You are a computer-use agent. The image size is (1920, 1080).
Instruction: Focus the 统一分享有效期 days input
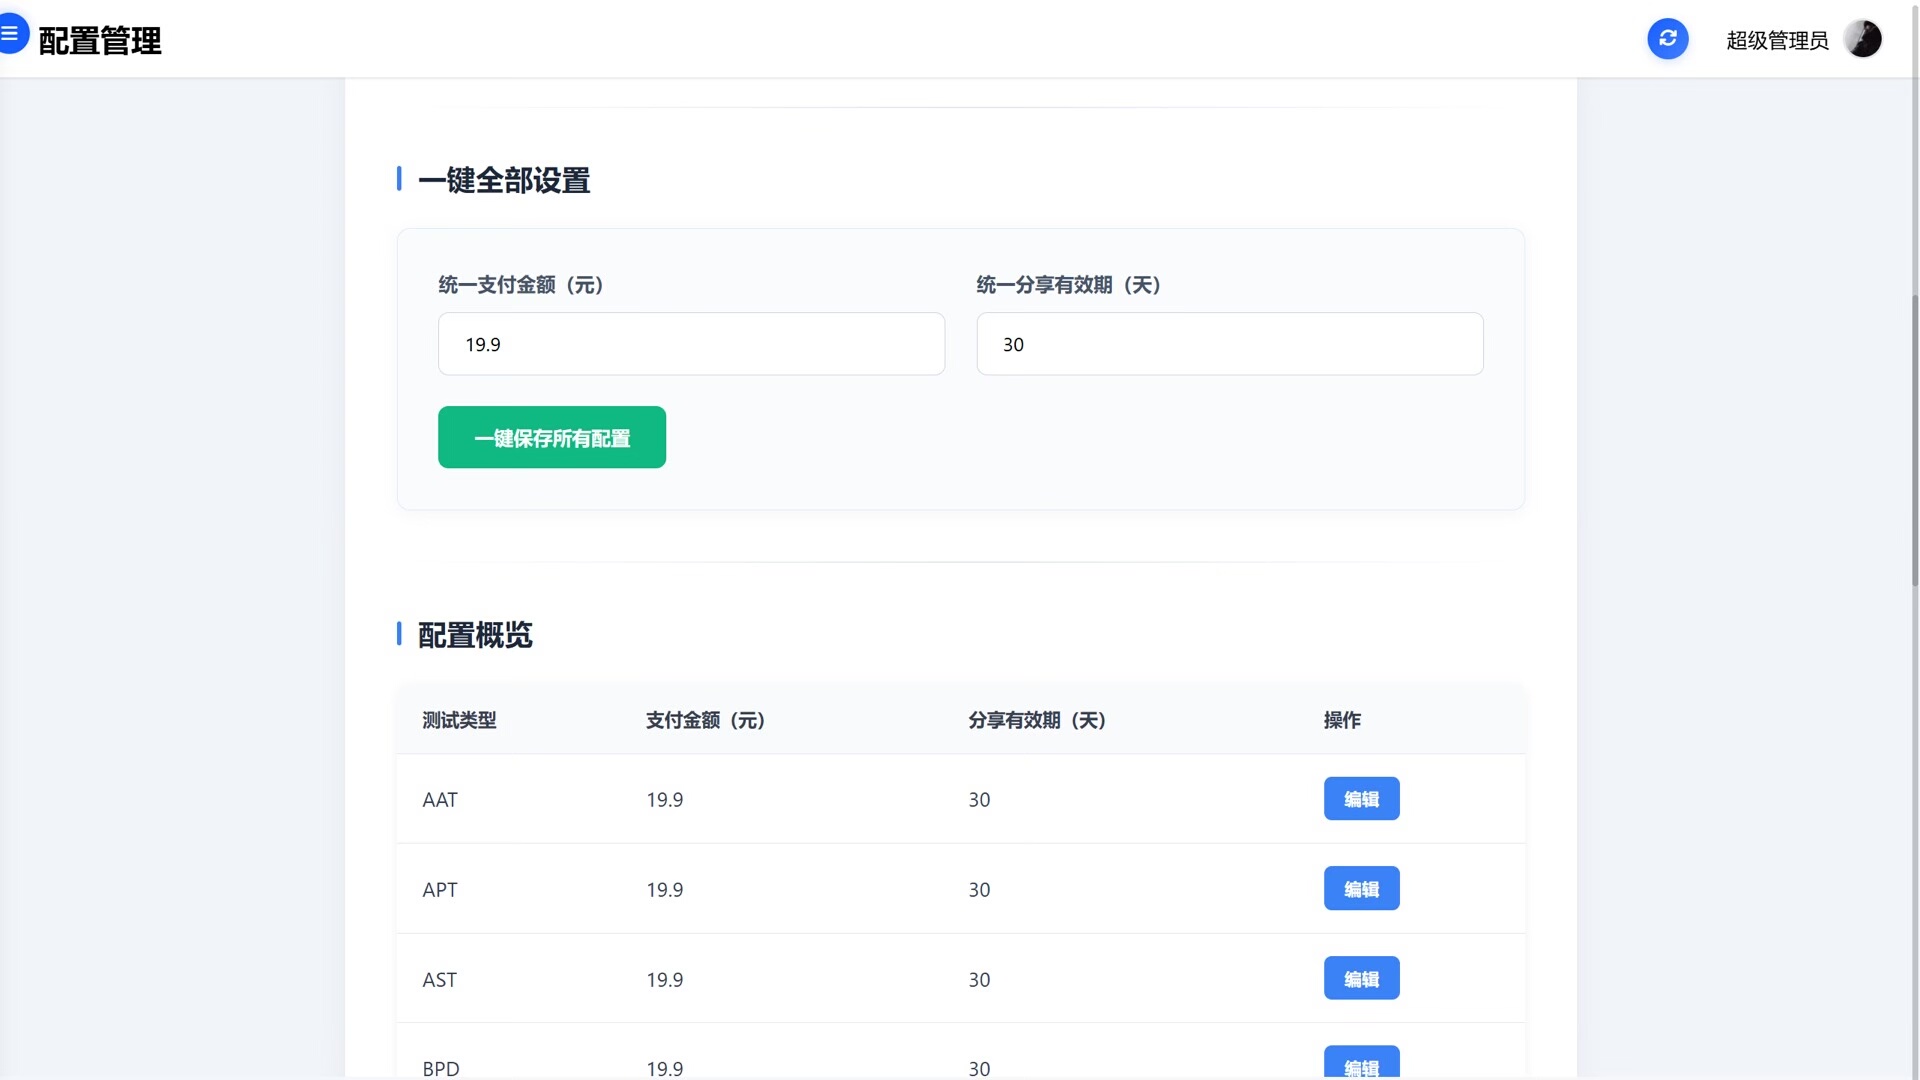[x=1229, y=344]
